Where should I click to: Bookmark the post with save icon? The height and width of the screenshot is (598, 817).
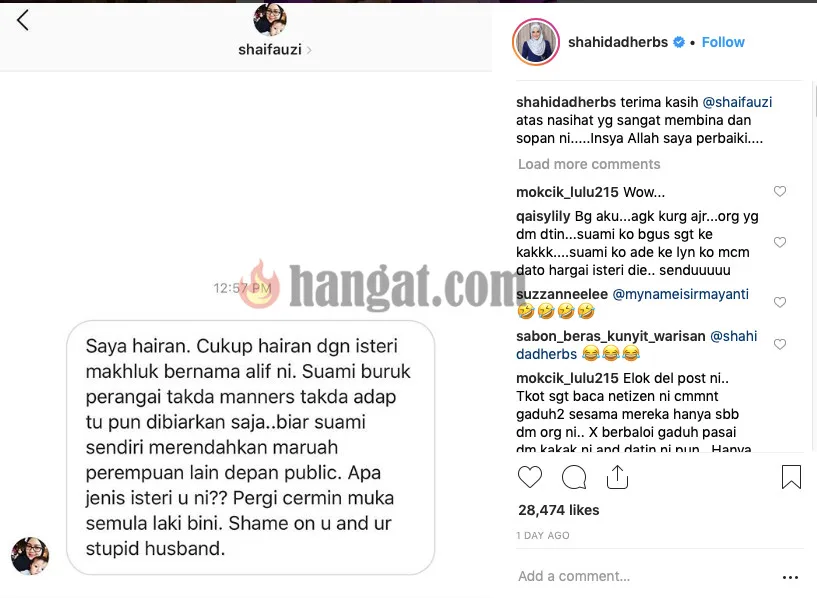[x=791, y=477]
